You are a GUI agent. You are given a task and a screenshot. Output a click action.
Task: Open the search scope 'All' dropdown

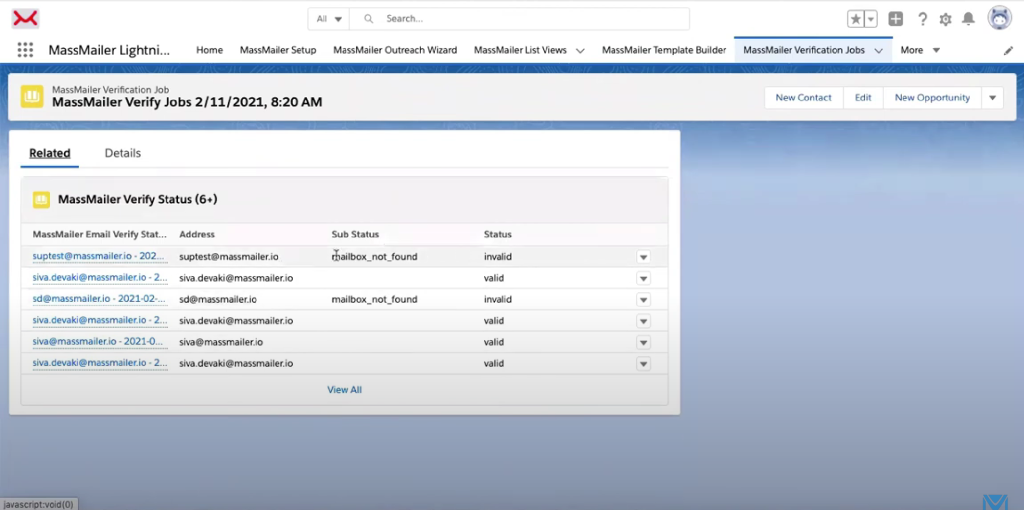tap(329, 19)
